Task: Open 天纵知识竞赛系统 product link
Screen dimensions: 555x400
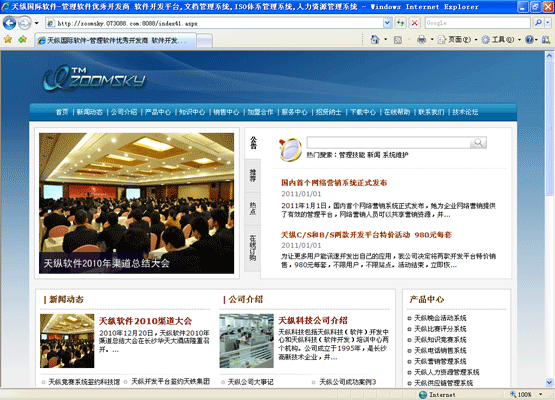Action: tap(440, 340)
